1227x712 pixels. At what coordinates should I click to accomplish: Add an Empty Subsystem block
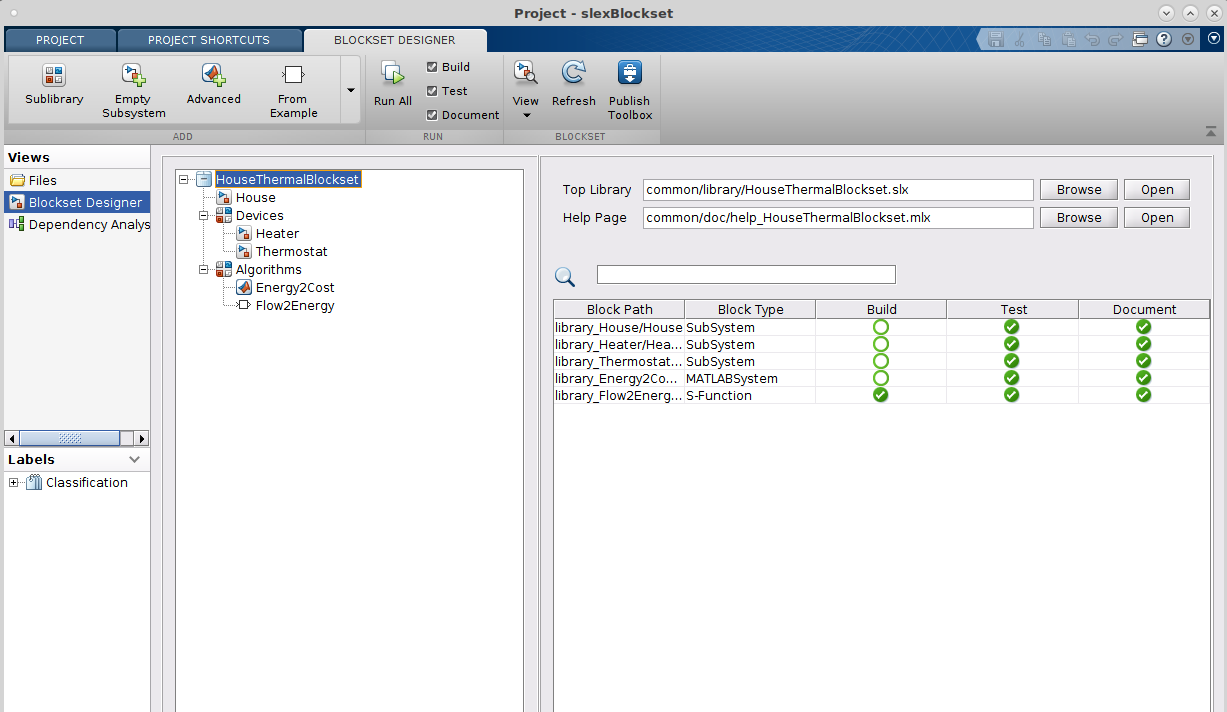(133, 76)
